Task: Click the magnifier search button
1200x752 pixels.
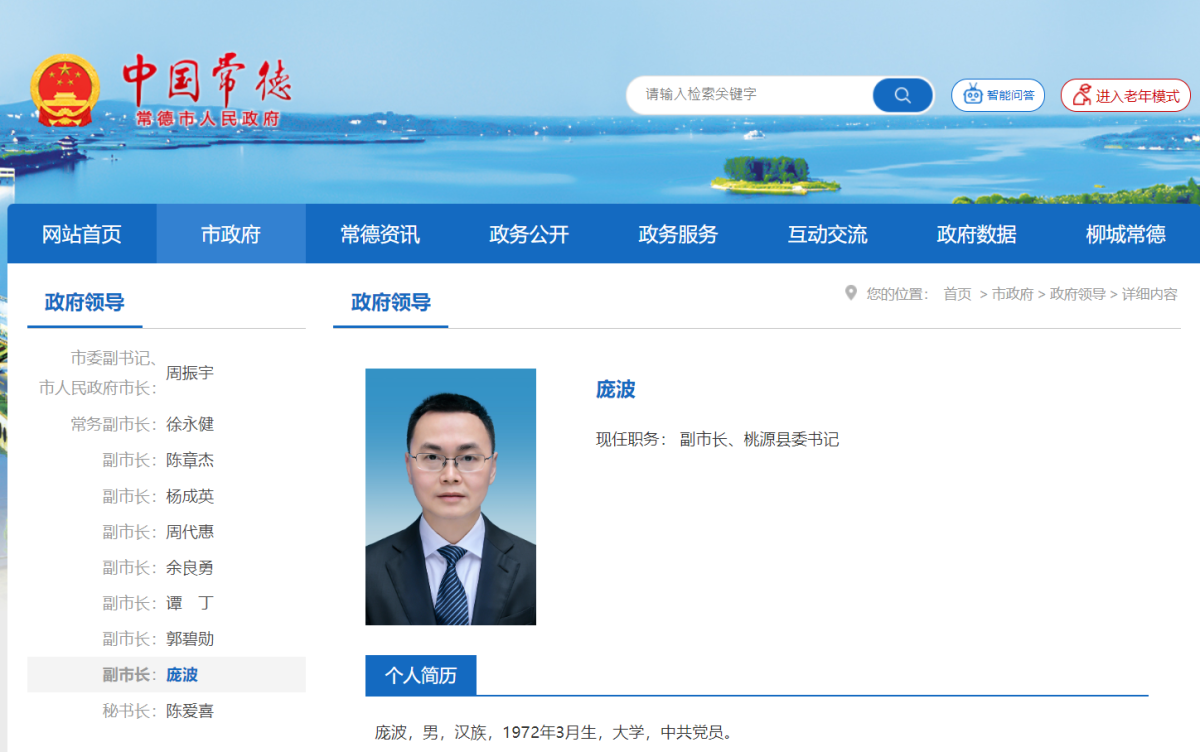Action: click(x=902, y=95)
